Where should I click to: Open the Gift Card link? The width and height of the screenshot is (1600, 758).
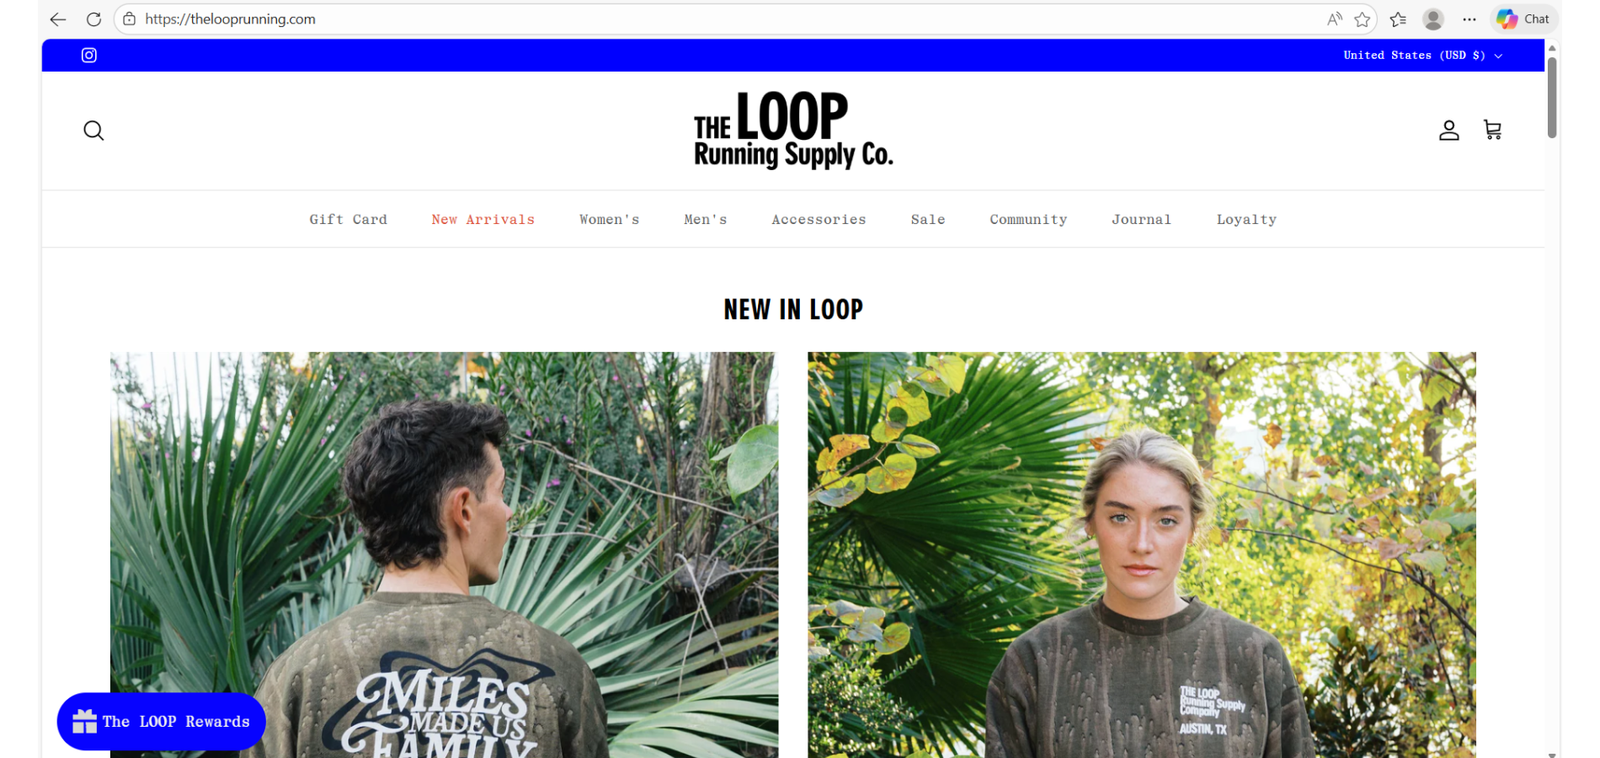348,219
